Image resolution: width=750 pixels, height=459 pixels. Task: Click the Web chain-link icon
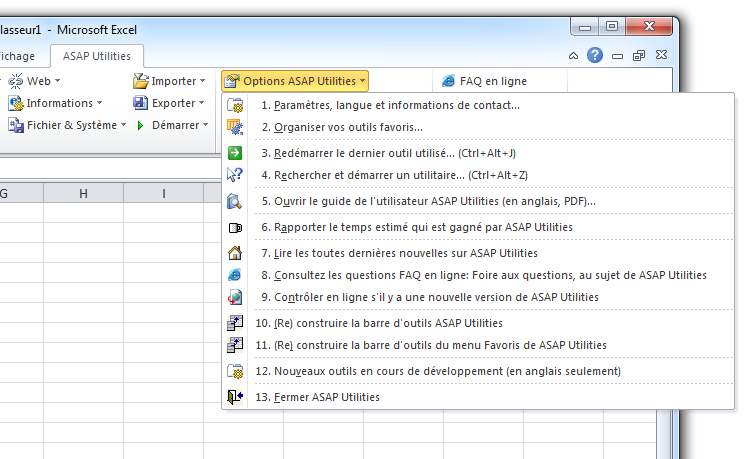pyautogui.click(x=15, y=81)
